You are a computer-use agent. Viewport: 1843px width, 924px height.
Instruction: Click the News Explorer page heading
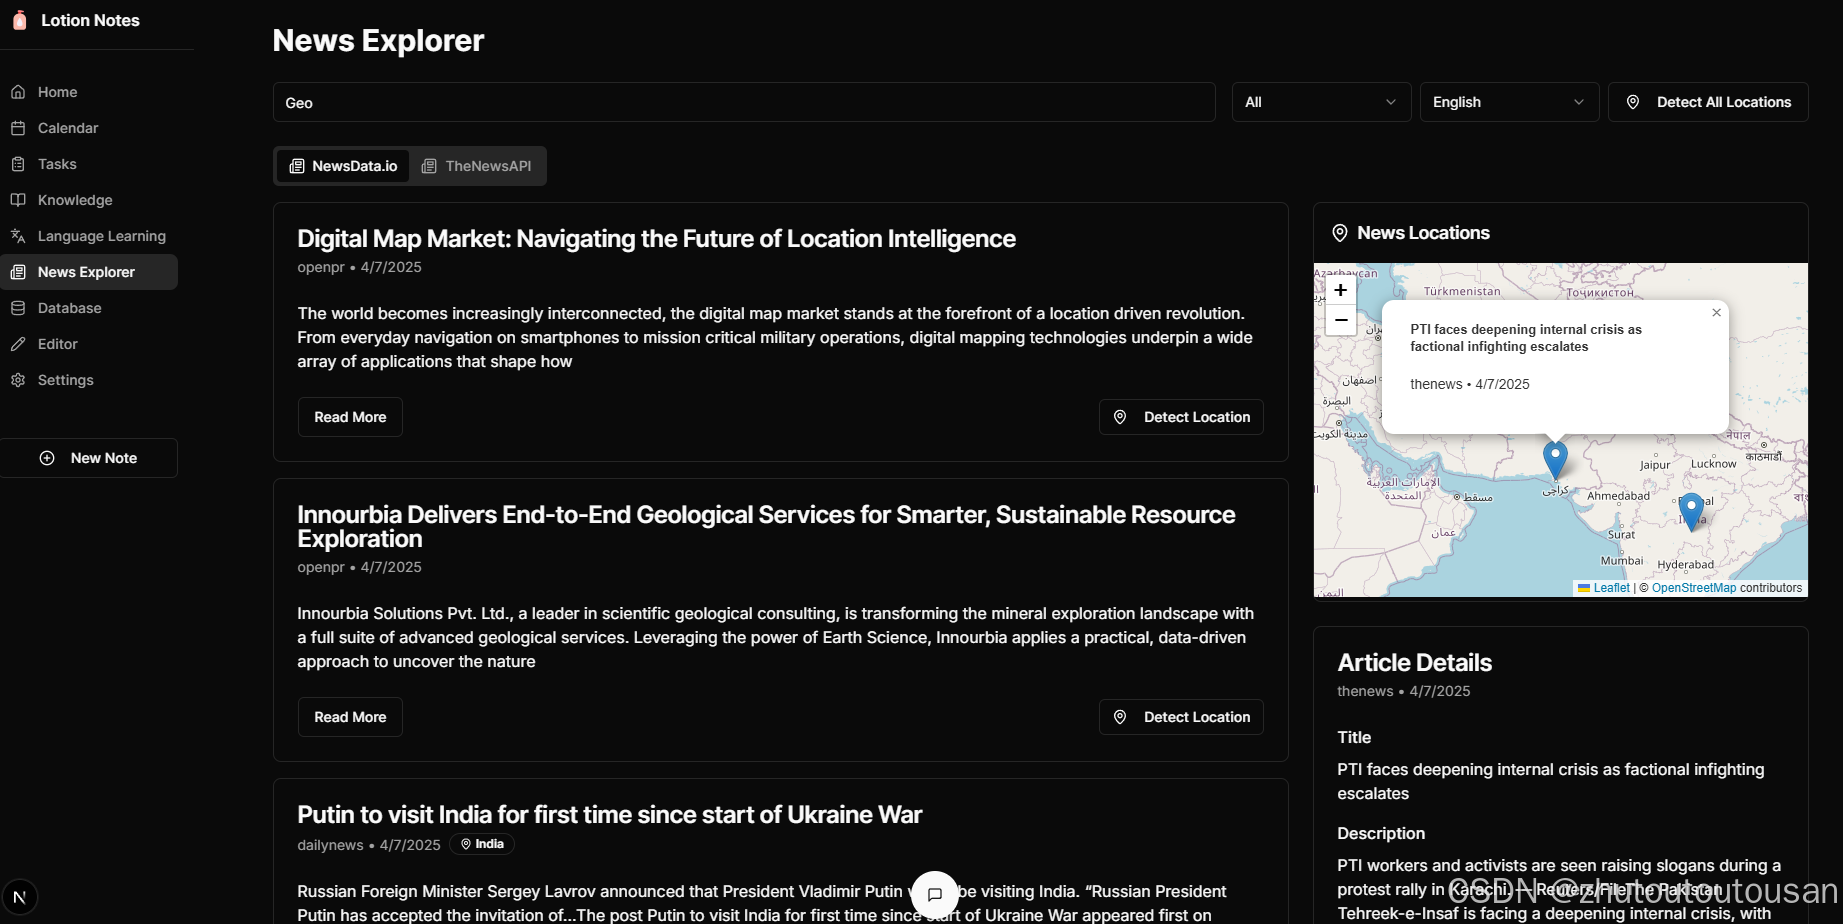[x=378, y=41]
